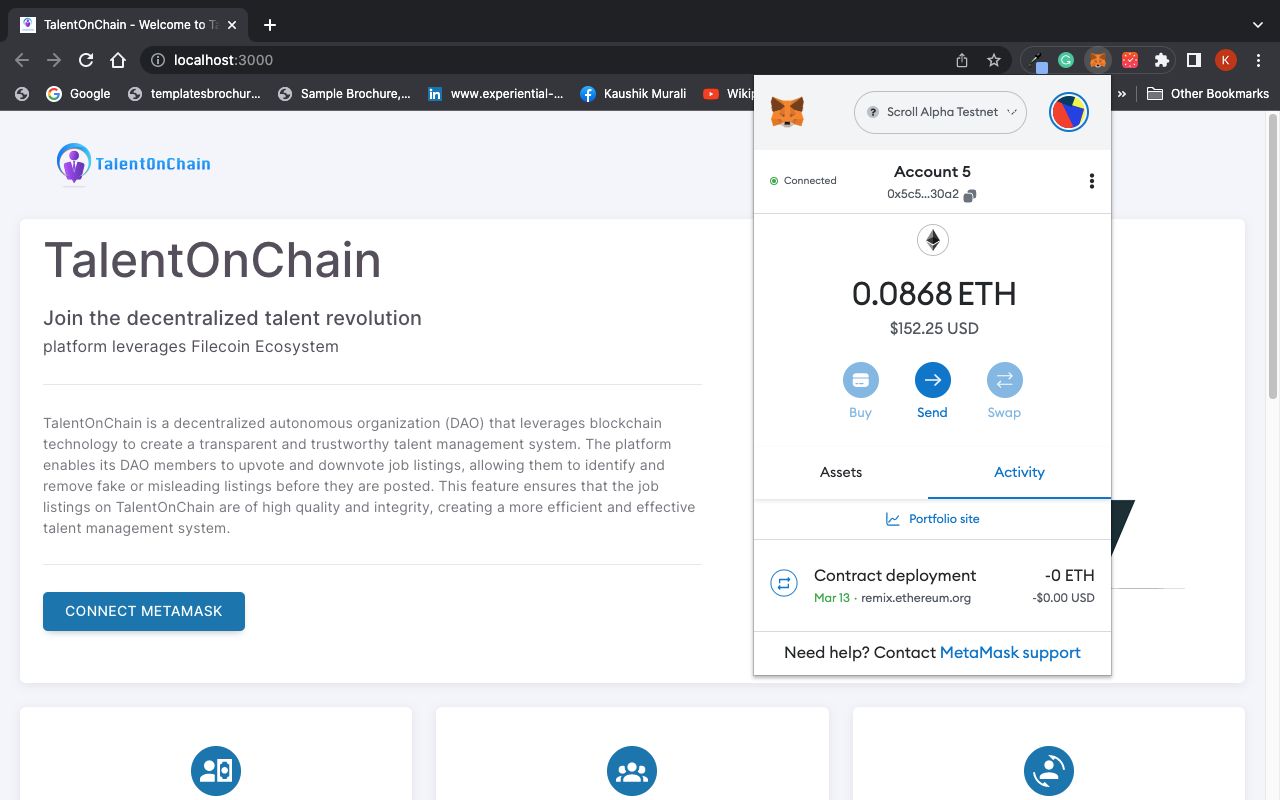This screenshot has width=1280, height=800.
Task: Click the TalentOnChain logo
Action: (134, 164)
